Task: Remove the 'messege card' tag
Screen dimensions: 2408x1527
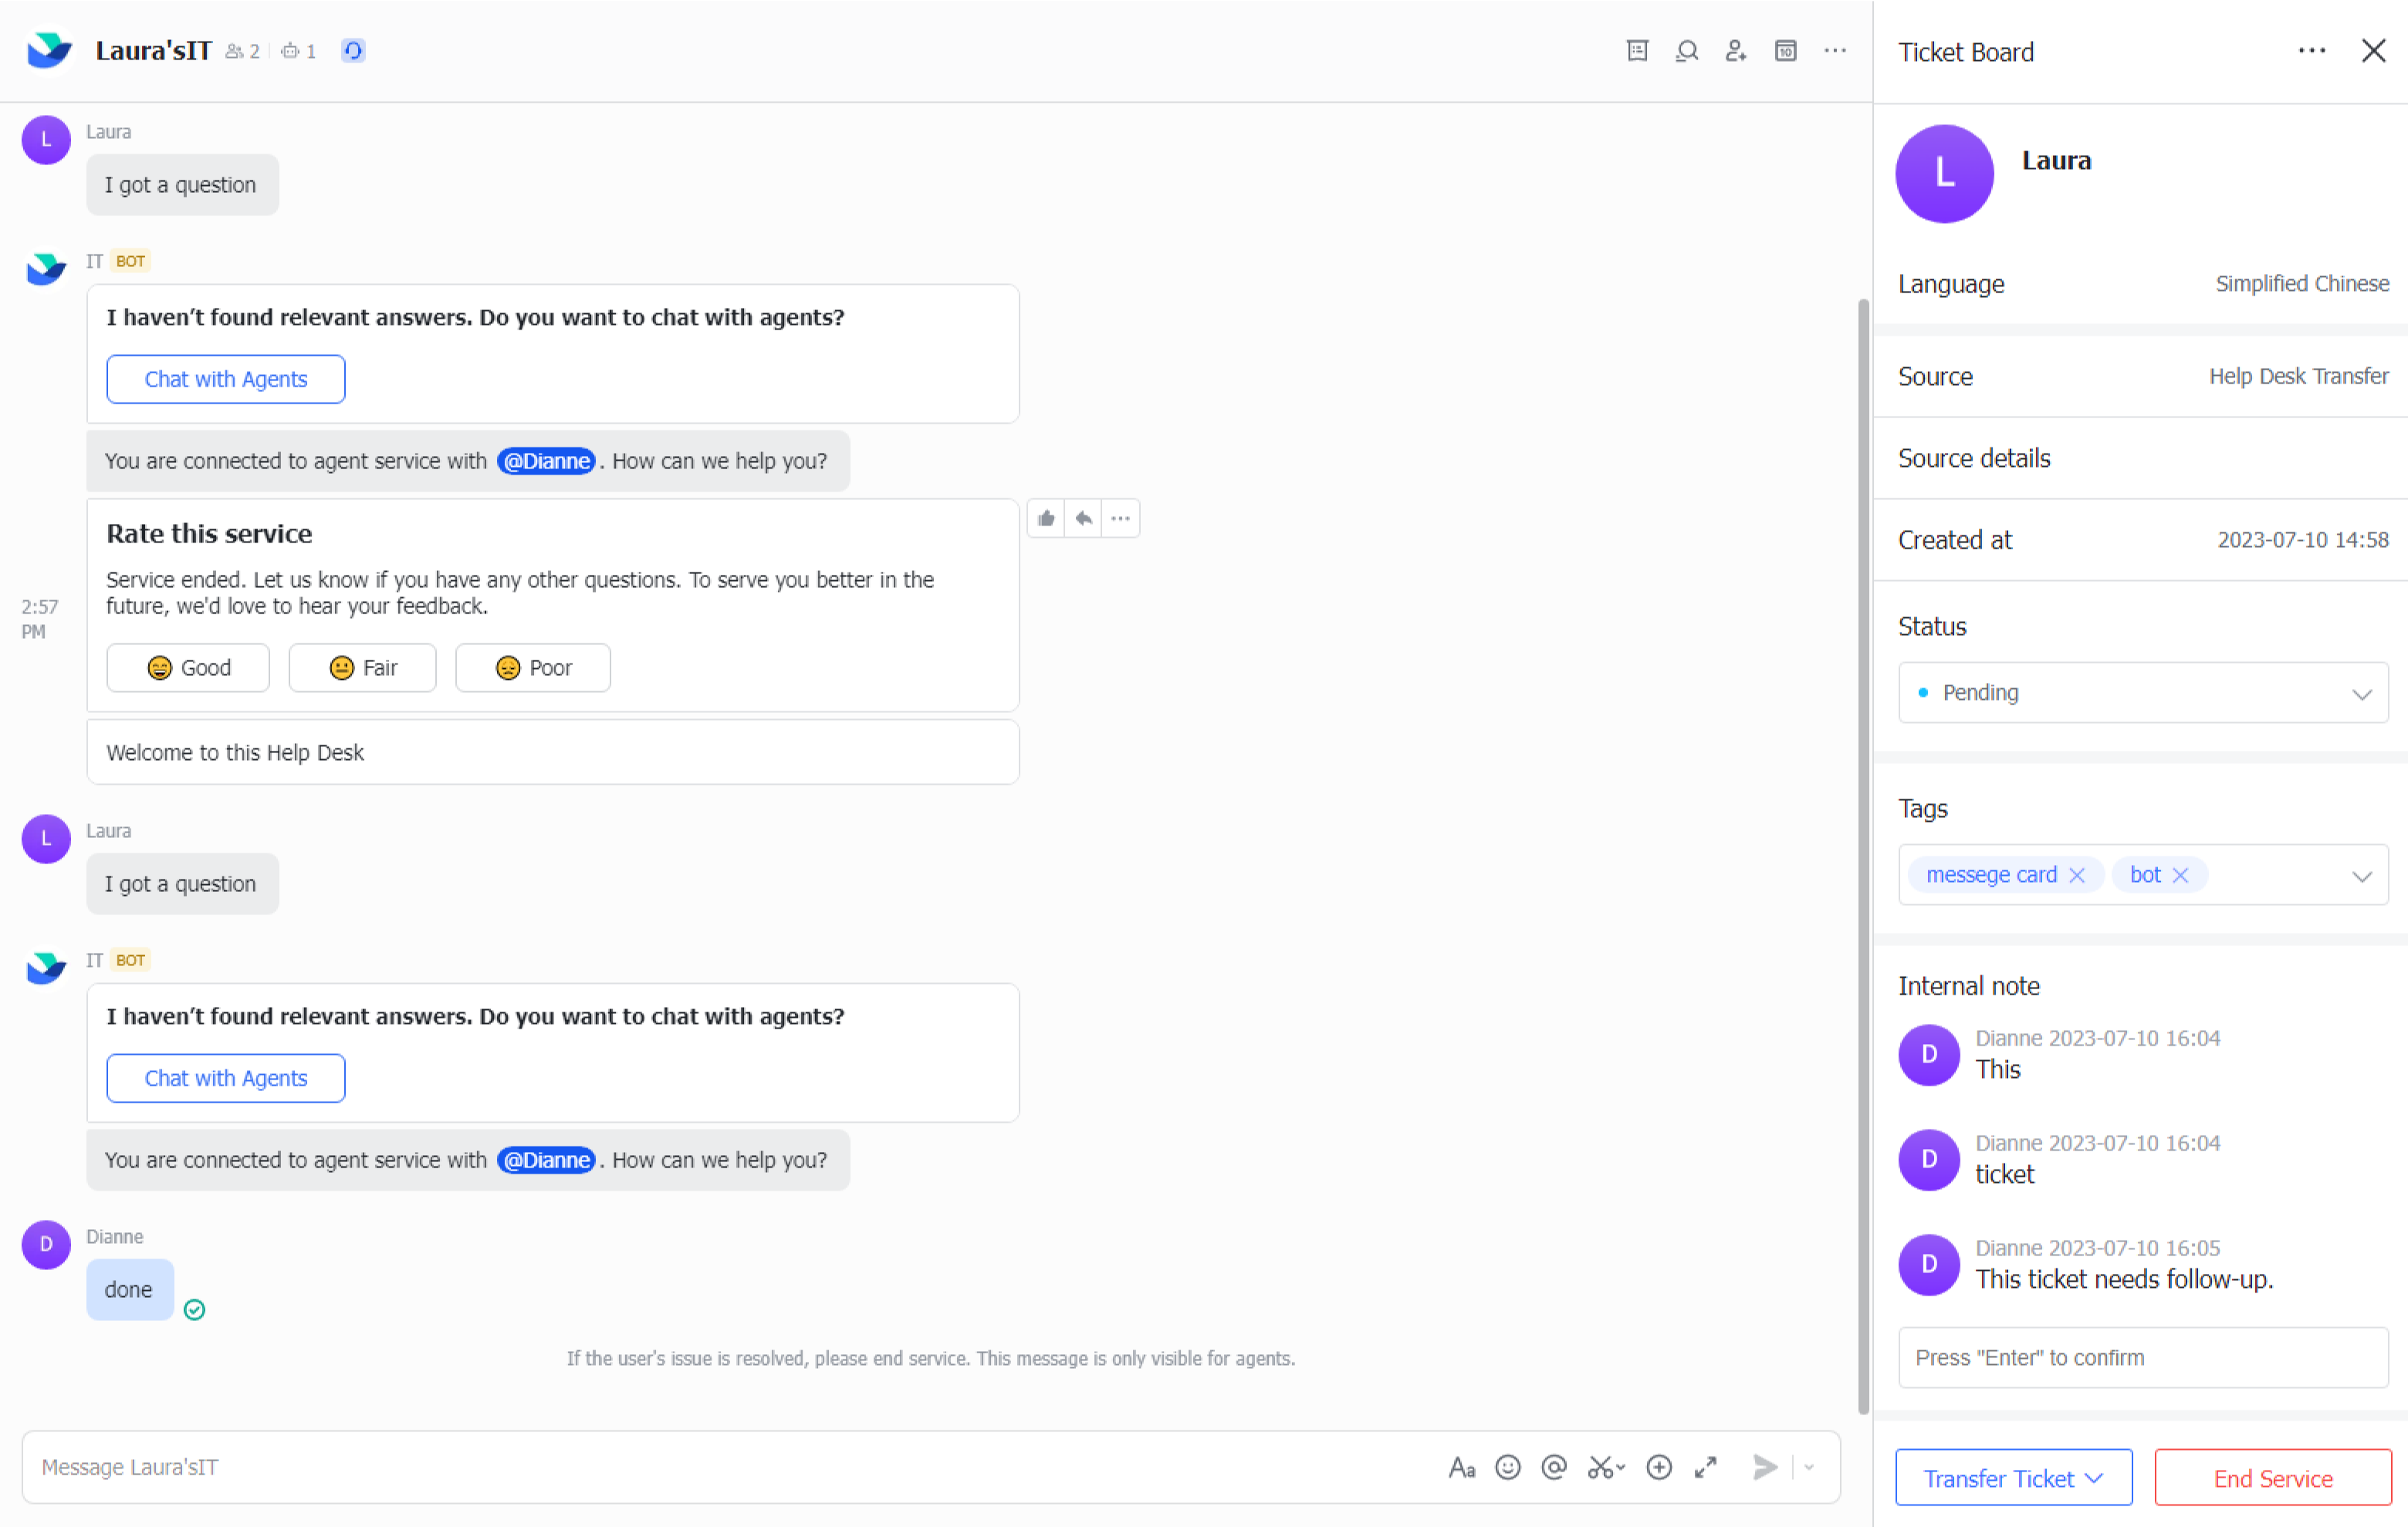Action: click(2077, 875)
